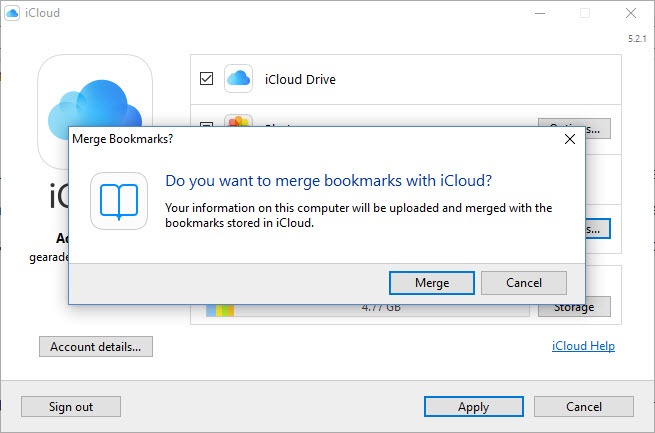Apply the iCloud settings
Image resolution: width=655 pixels, height=433 pixels.
474,407
